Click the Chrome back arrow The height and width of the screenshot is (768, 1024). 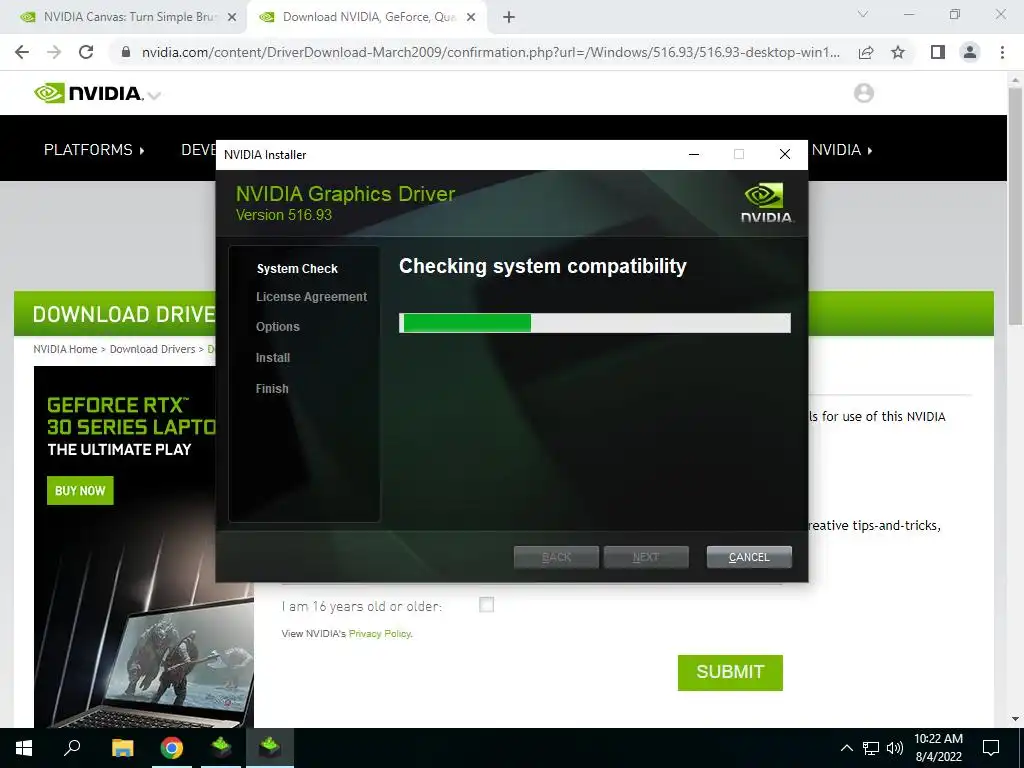click(22, 52)
